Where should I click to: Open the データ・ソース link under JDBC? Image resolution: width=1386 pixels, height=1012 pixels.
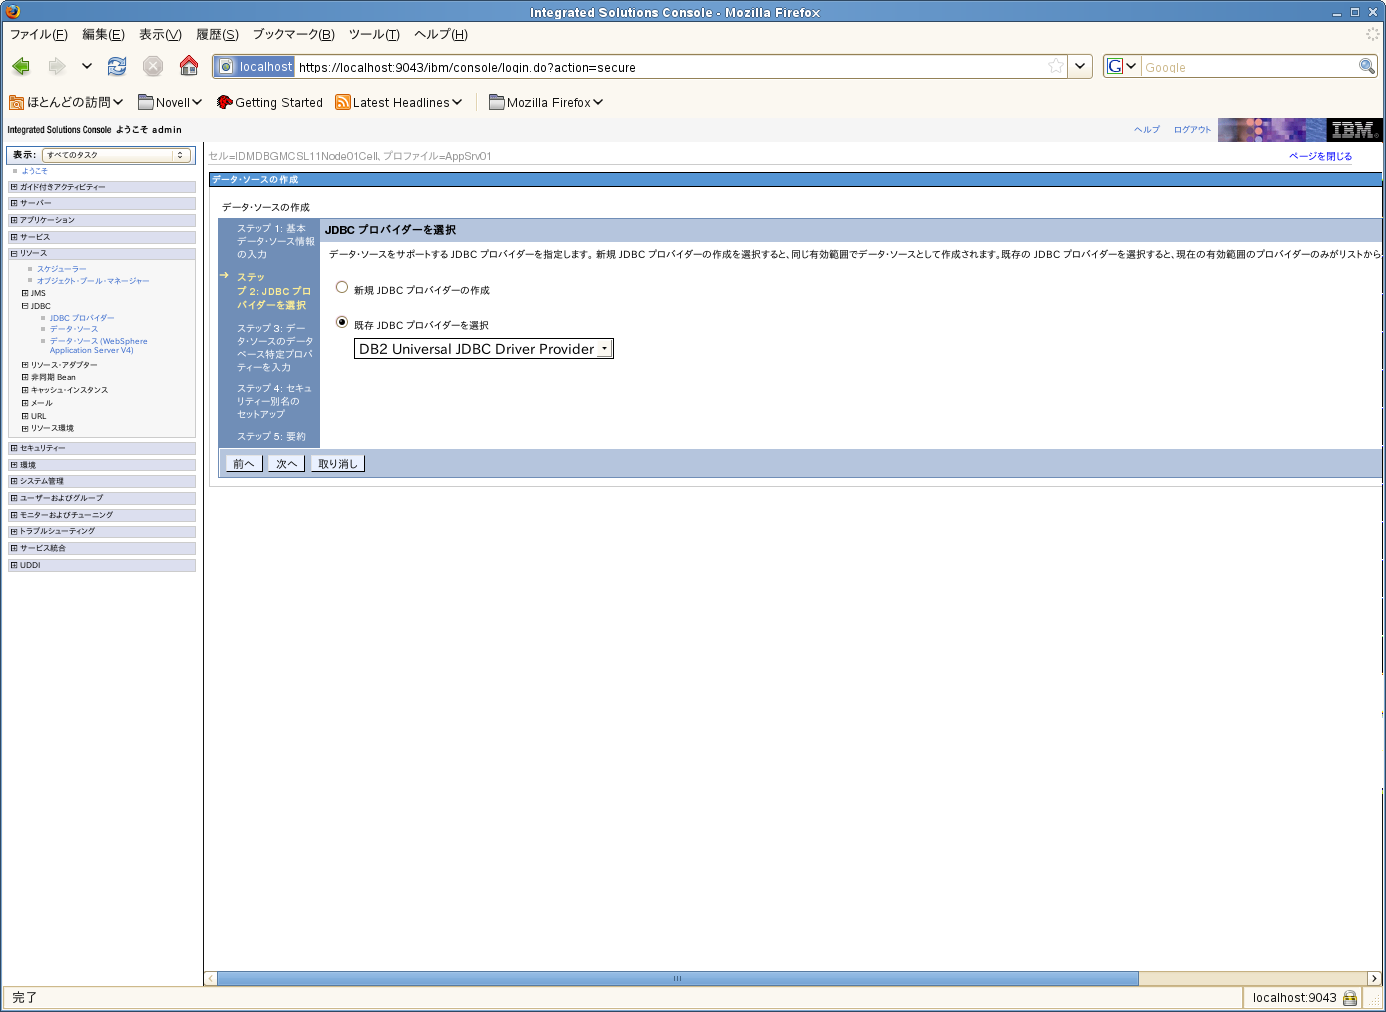(x=74, y=329)
